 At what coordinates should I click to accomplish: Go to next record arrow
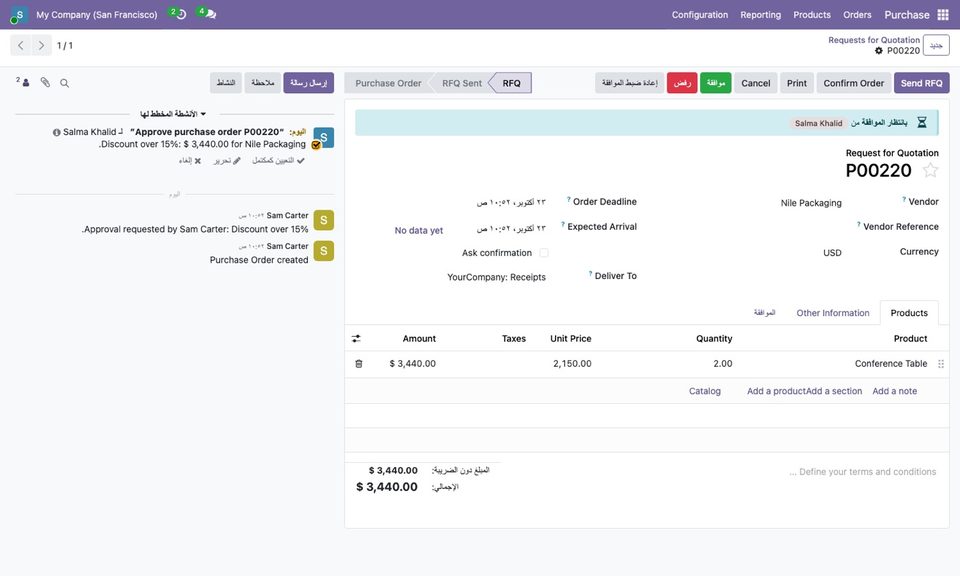pos(41,45)
